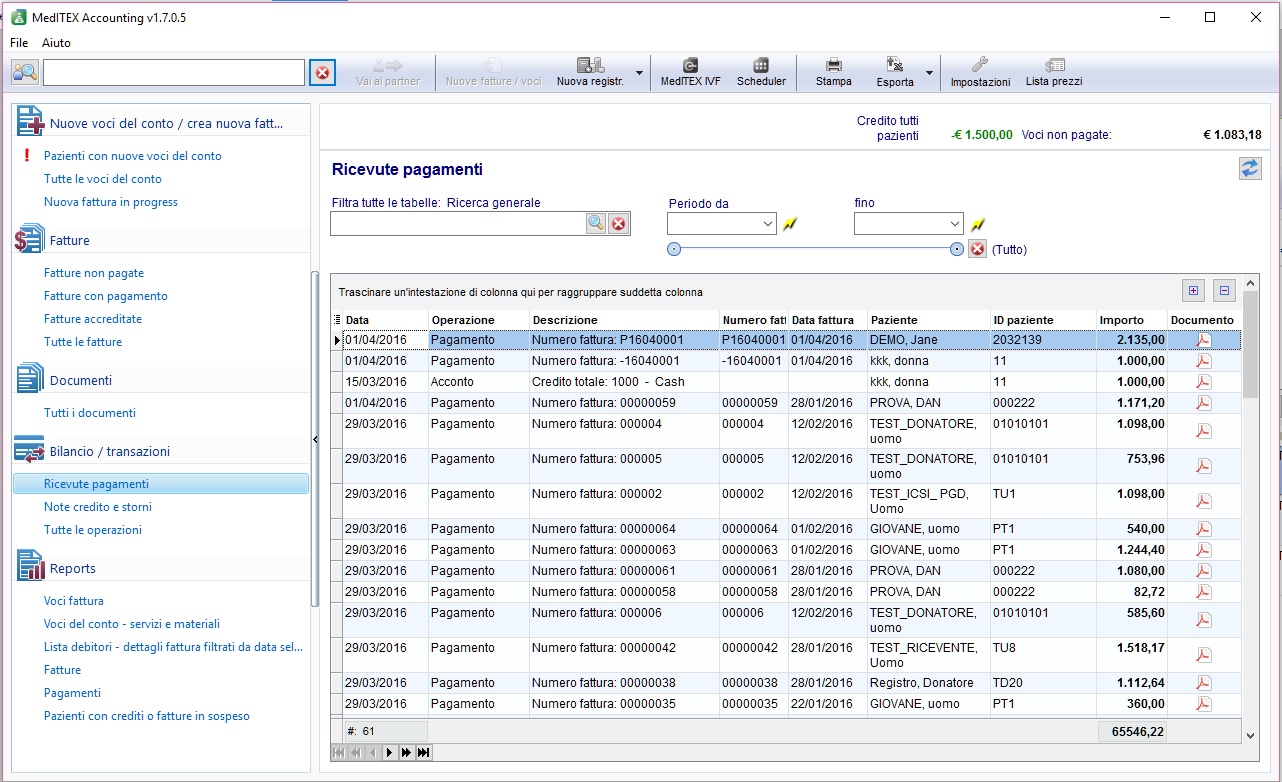Move the left handle of the period slider

(674, 249)
